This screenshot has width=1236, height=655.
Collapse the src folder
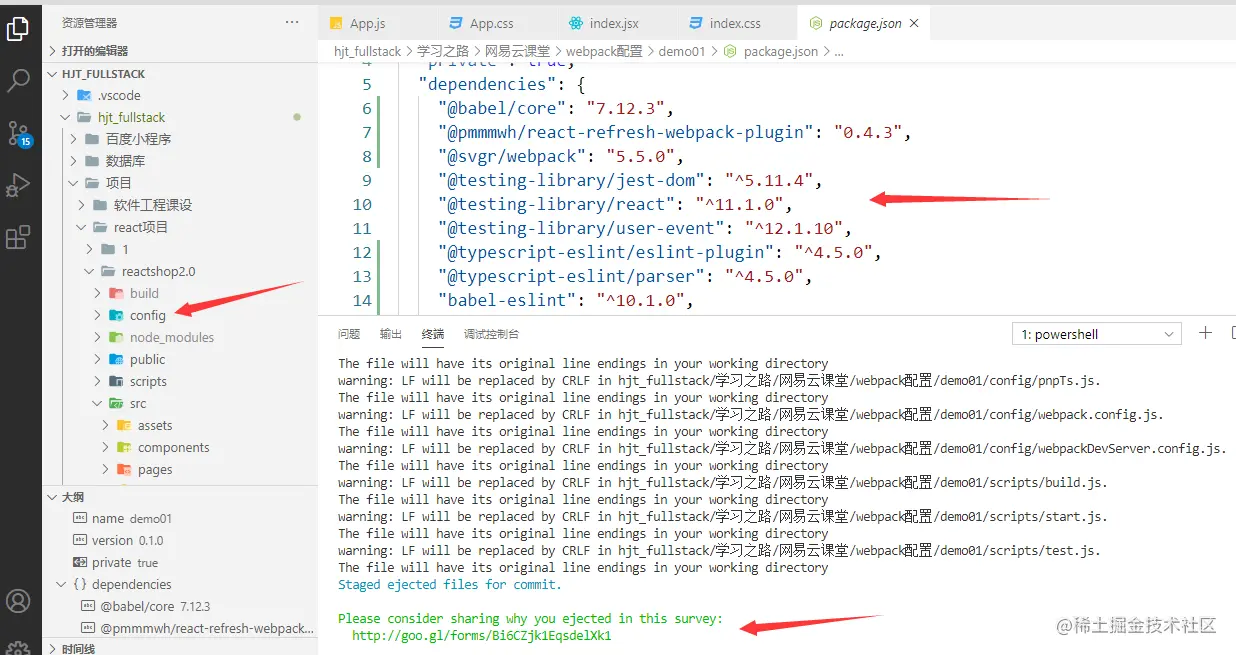click(181, 403)
